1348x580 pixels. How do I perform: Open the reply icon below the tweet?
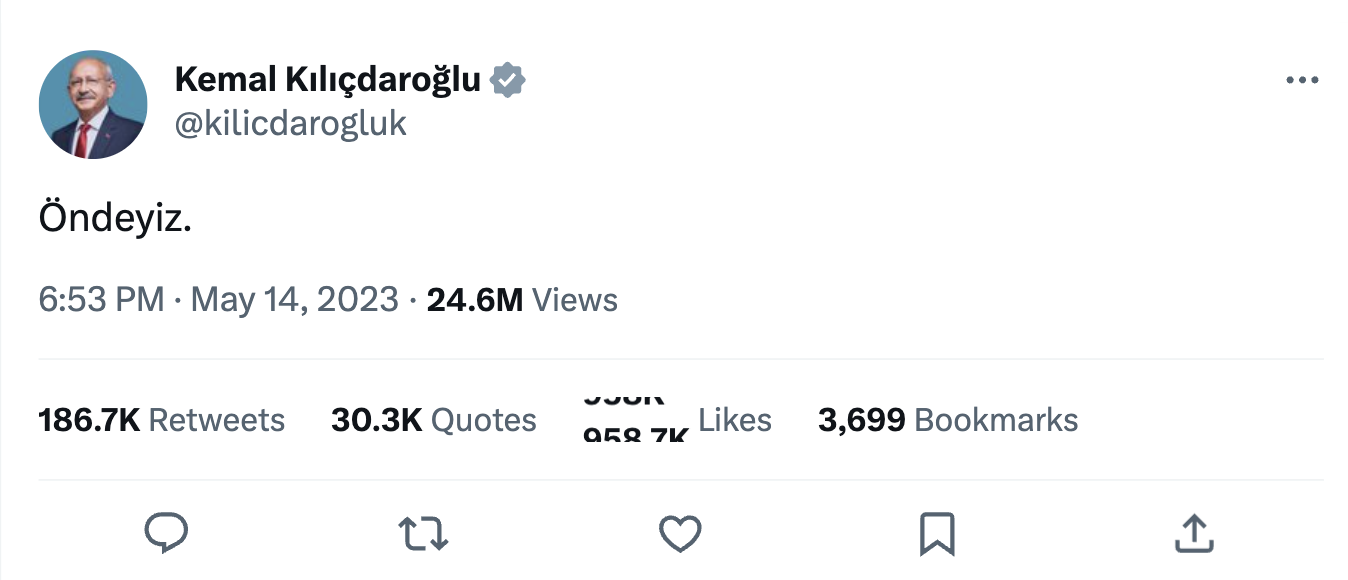click(x=166, y=533)
